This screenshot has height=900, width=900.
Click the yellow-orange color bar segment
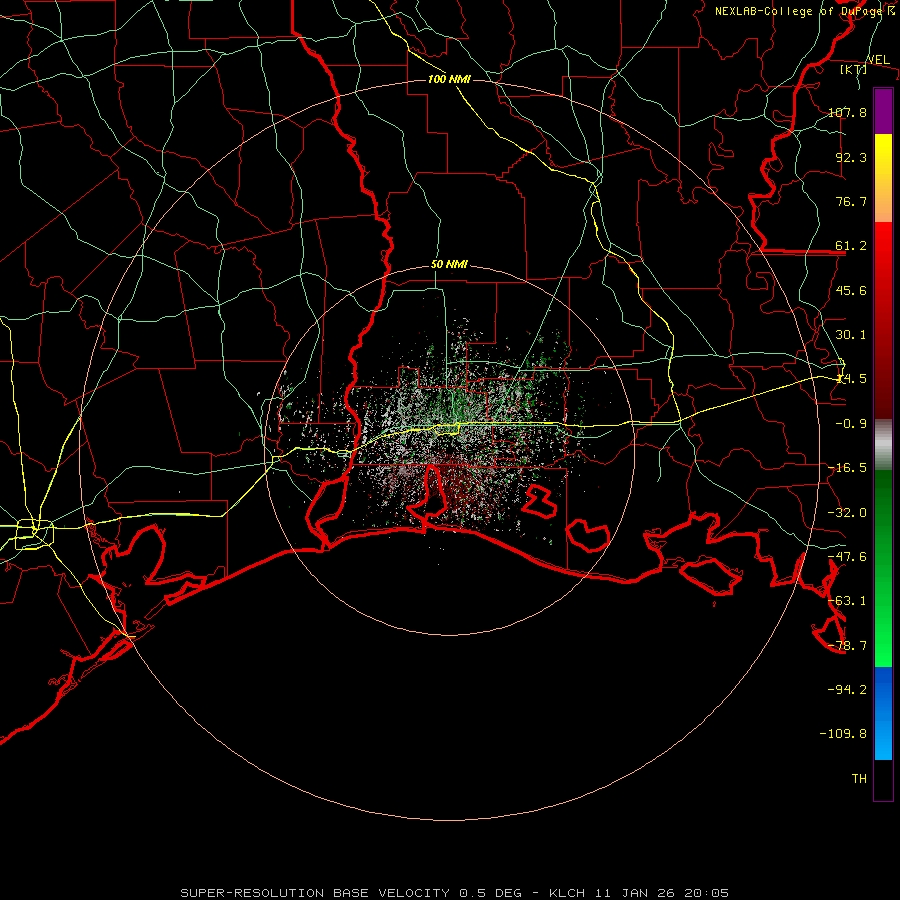(883, 178)
